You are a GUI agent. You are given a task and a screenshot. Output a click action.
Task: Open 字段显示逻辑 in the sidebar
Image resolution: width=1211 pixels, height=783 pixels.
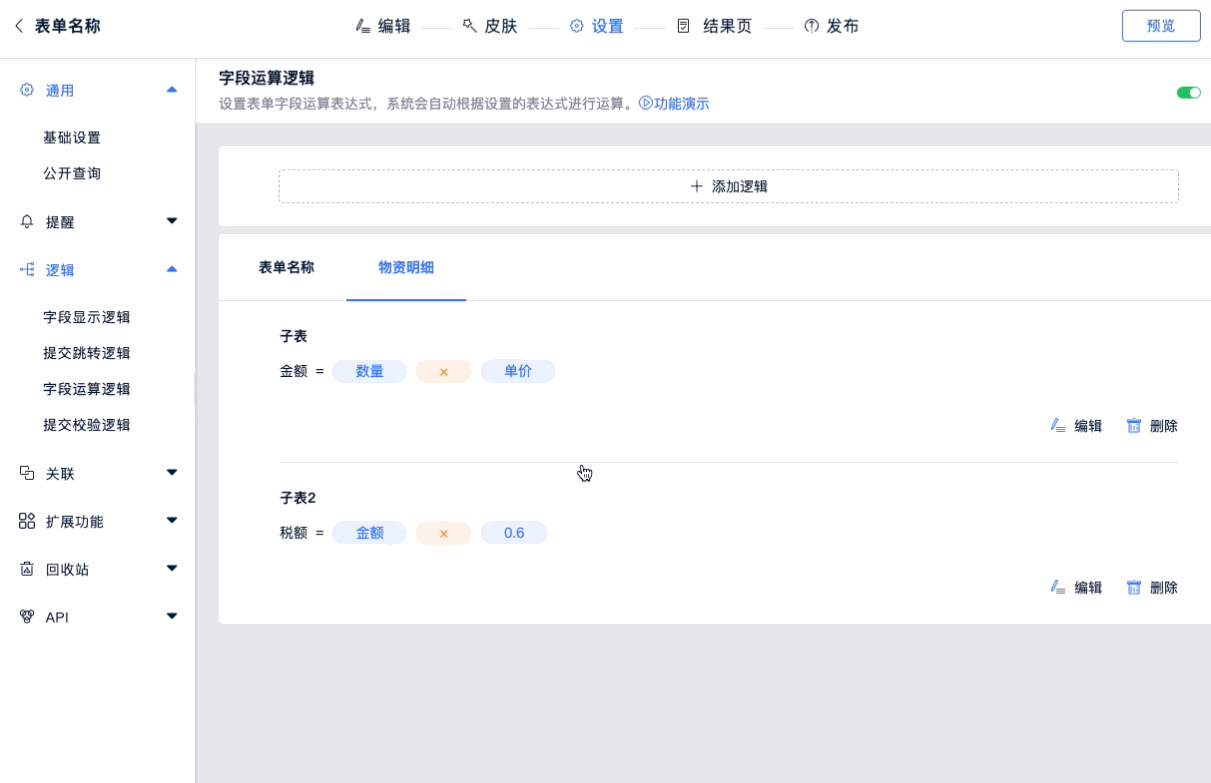(87, 317)
